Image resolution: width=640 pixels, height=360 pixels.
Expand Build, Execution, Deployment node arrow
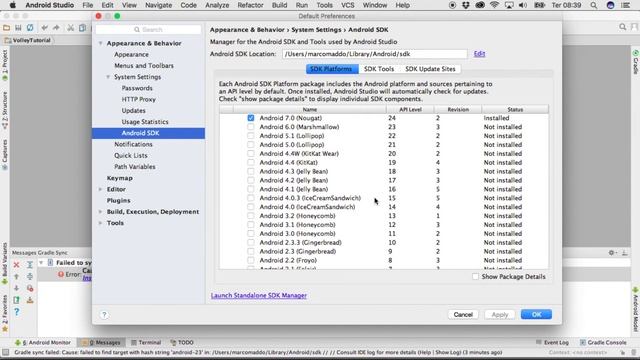[100, 212]
